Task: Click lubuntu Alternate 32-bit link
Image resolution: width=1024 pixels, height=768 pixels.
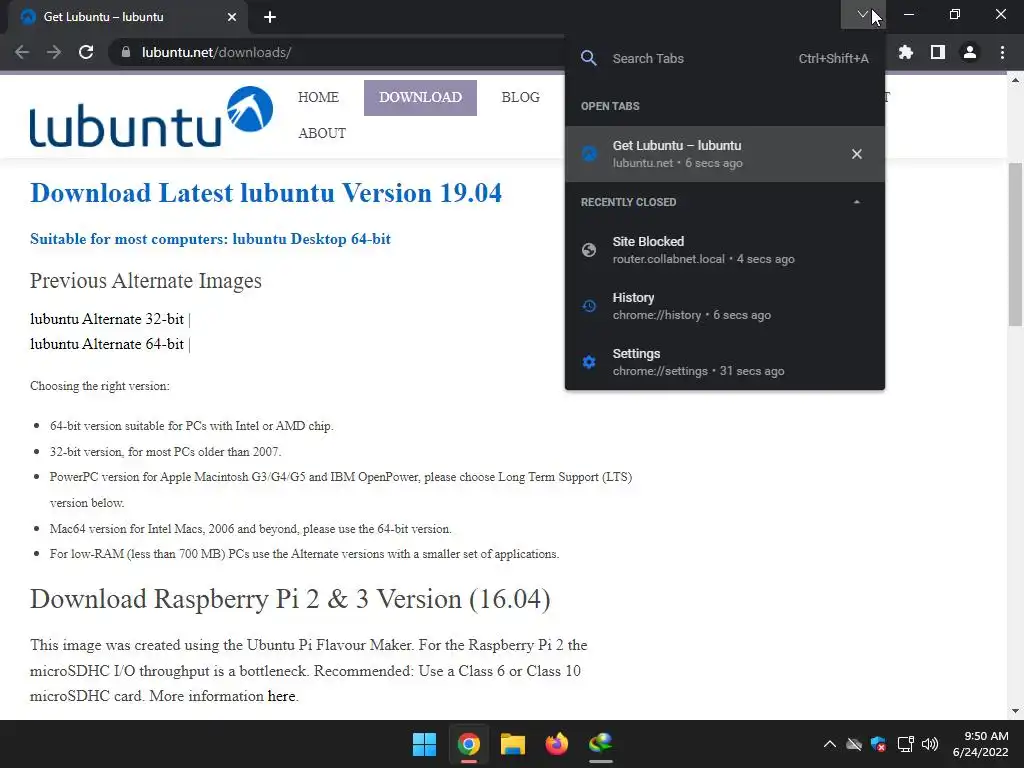Action: click(107, 319)
